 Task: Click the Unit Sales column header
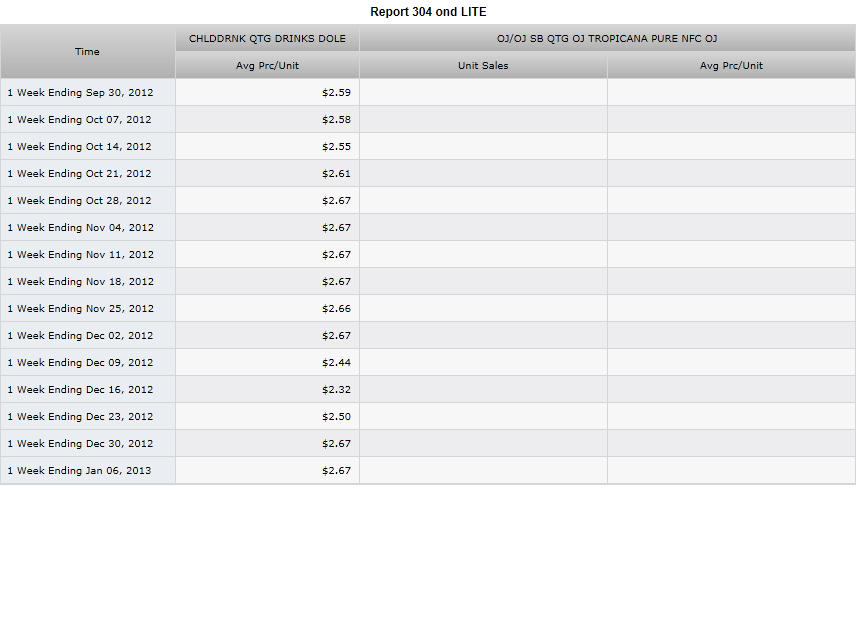[483, 66]
